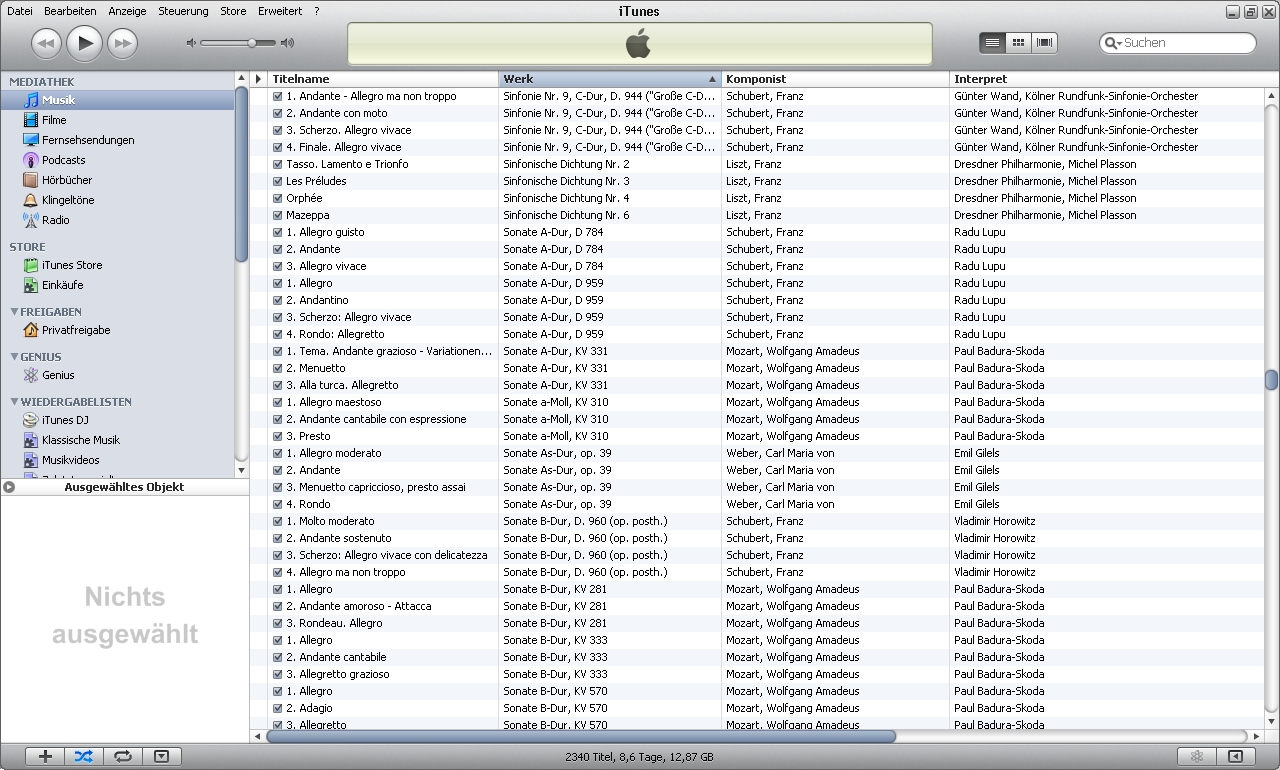The width and height of the screenshot is (1280, 770).
Task: Toggle repeat playback
Action: [123, 757]
